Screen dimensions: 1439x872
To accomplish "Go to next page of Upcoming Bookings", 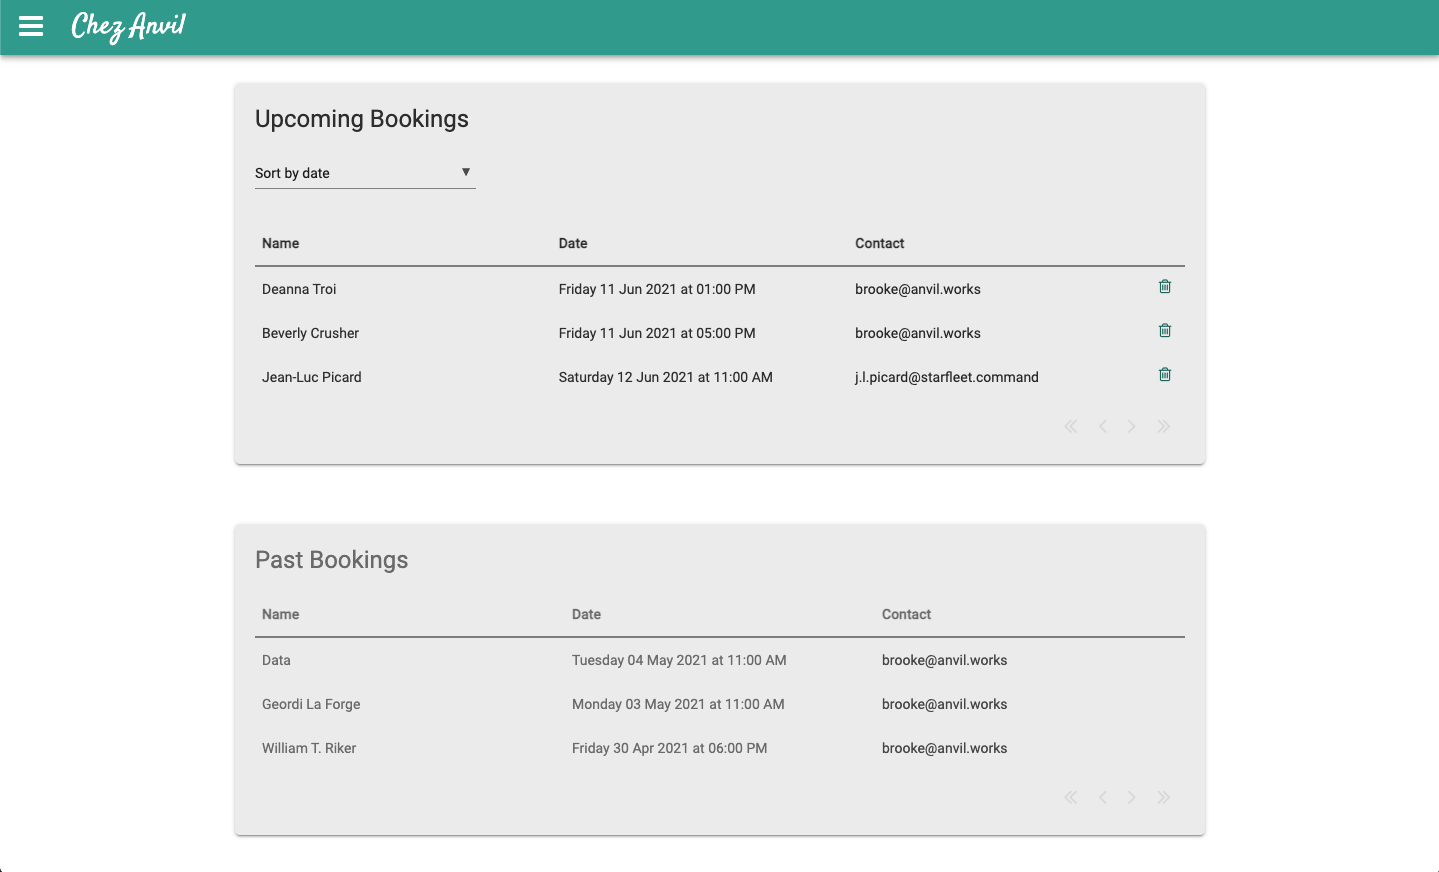I will [1132, 427].
